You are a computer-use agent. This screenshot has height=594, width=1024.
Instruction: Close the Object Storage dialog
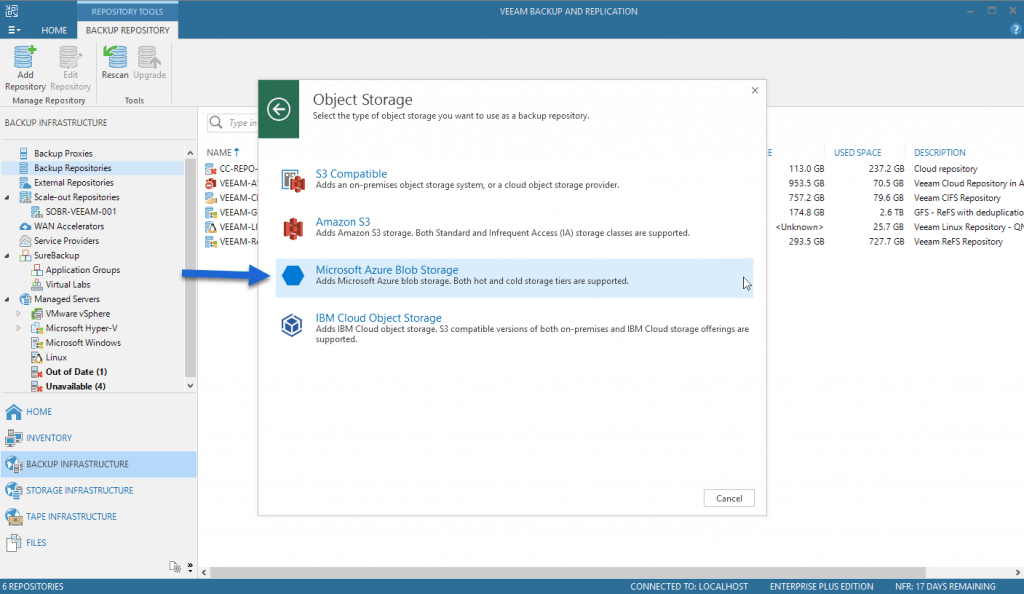755,90
